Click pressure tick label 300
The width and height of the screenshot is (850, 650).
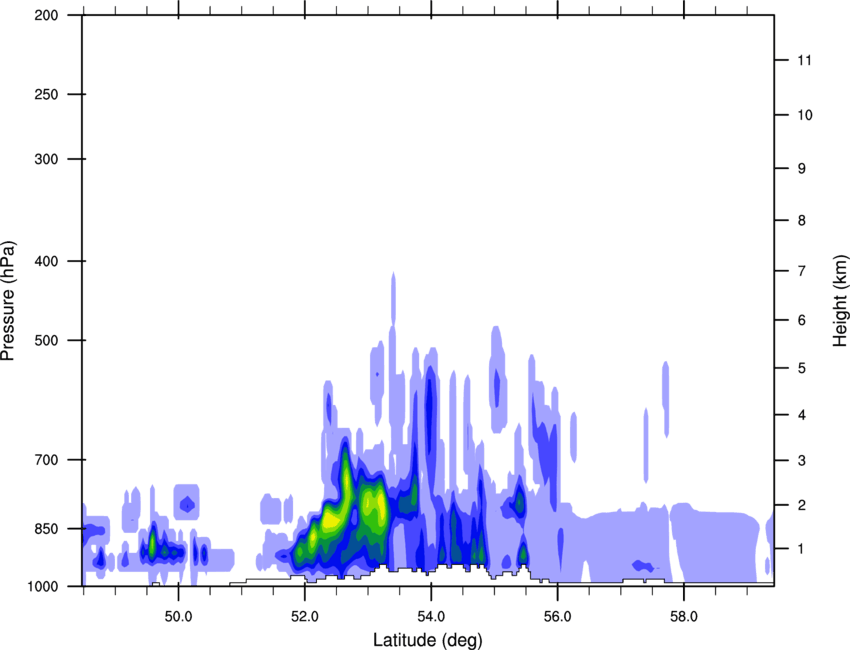click(x=46, y=159)
